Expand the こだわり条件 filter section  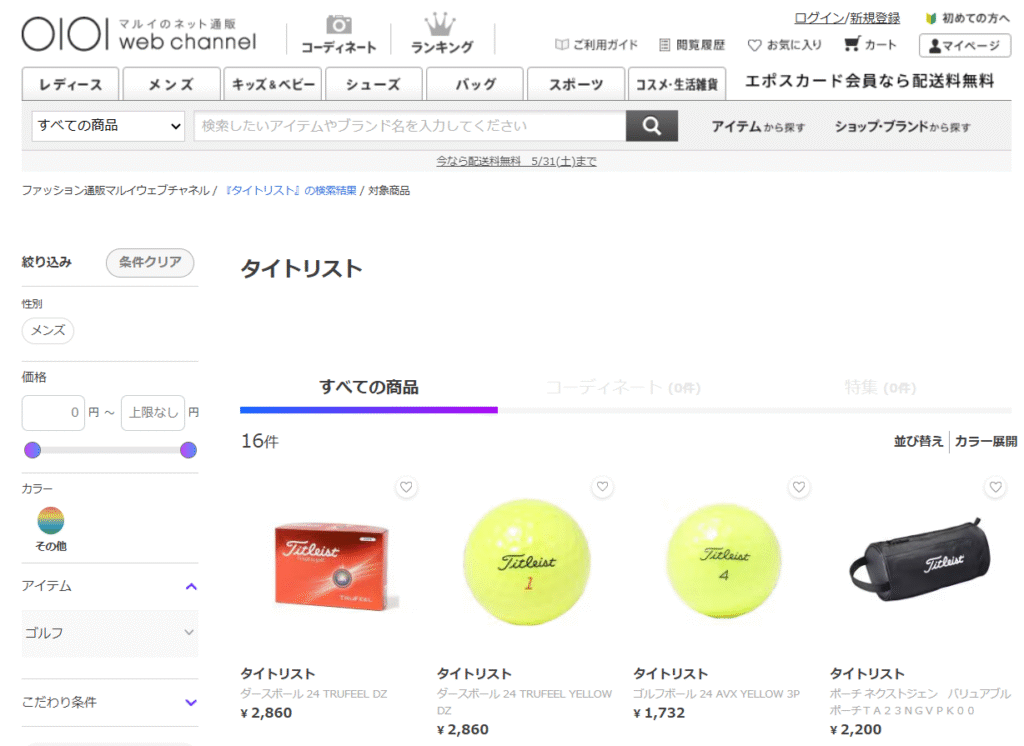[110, 702]
